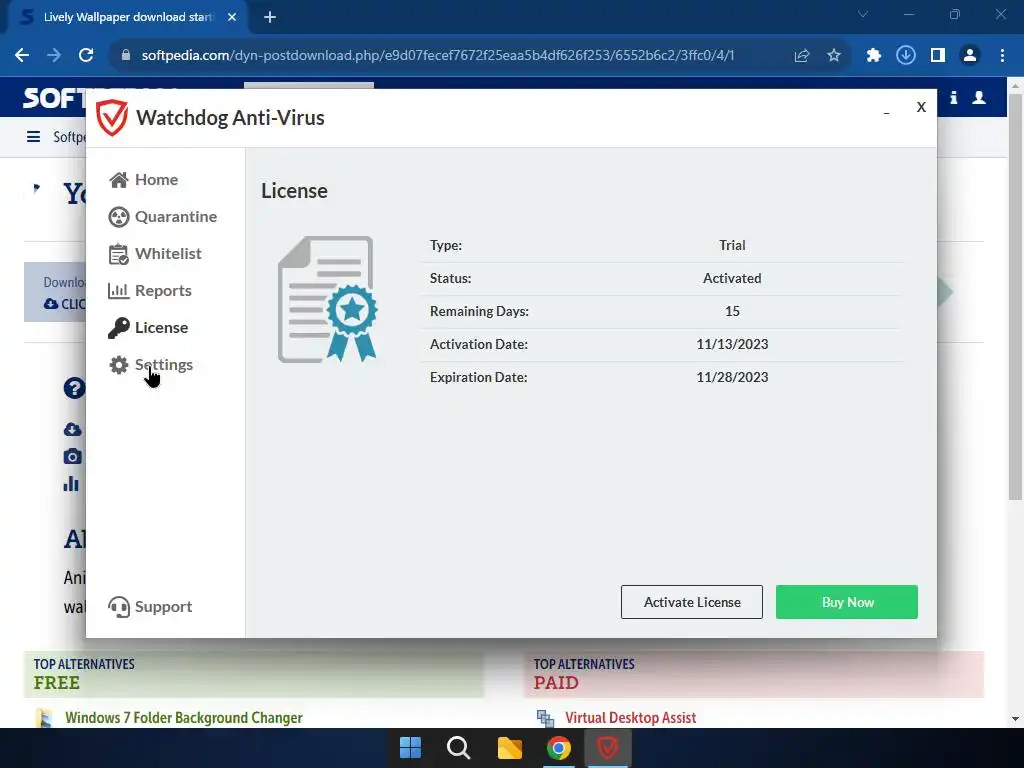Open a new Chrome tab
This screenshot has height=768, width=1024.
[x=270, y=17]
